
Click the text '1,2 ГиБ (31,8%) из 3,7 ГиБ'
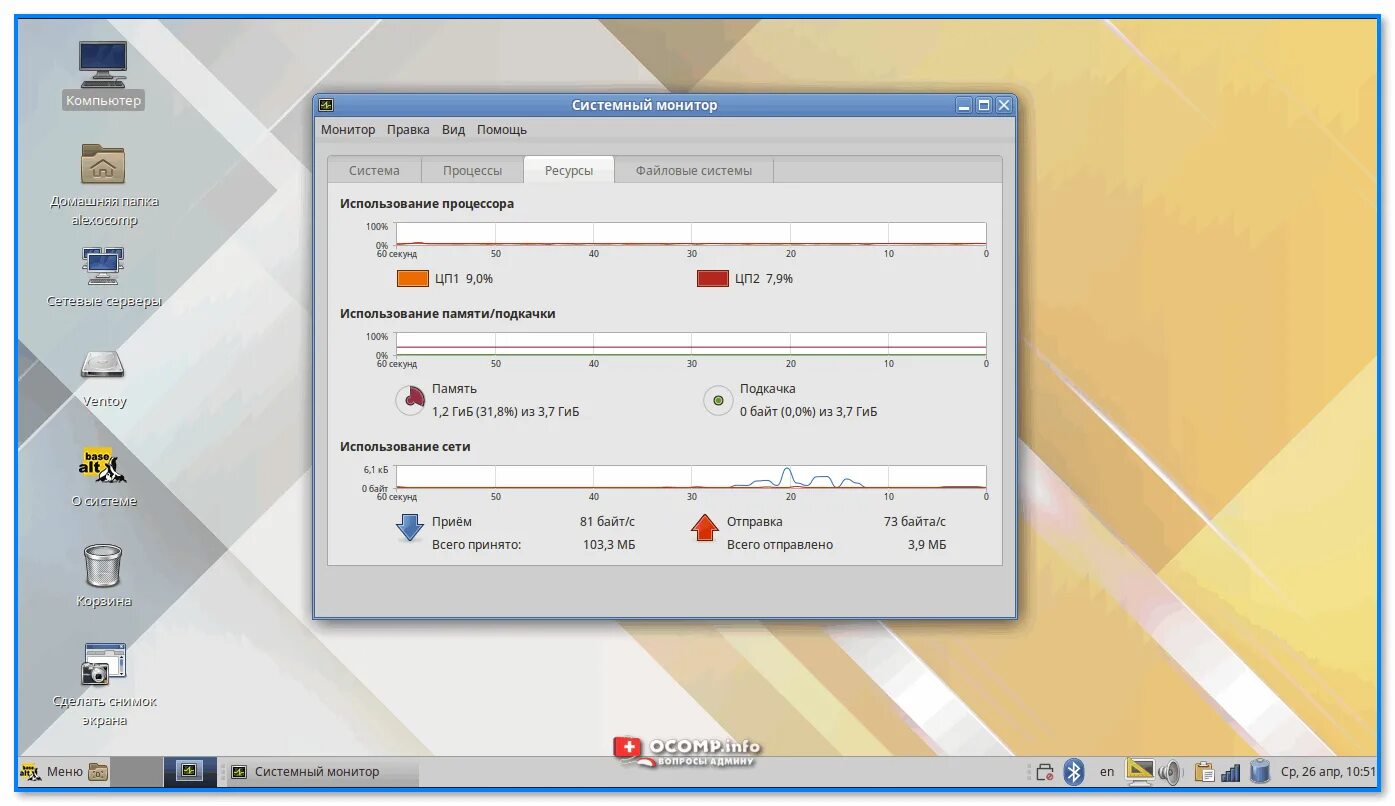point(506,412)
